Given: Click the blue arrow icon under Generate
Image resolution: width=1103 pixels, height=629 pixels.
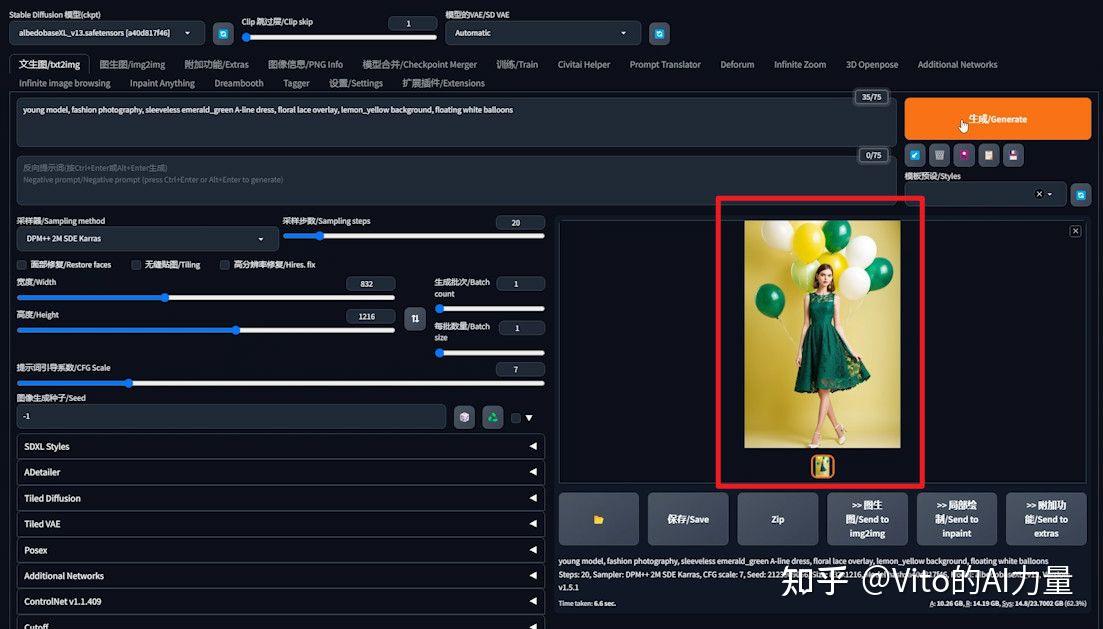Looking at the screenshot, I should pyautogui.click(x=914, y=155).
